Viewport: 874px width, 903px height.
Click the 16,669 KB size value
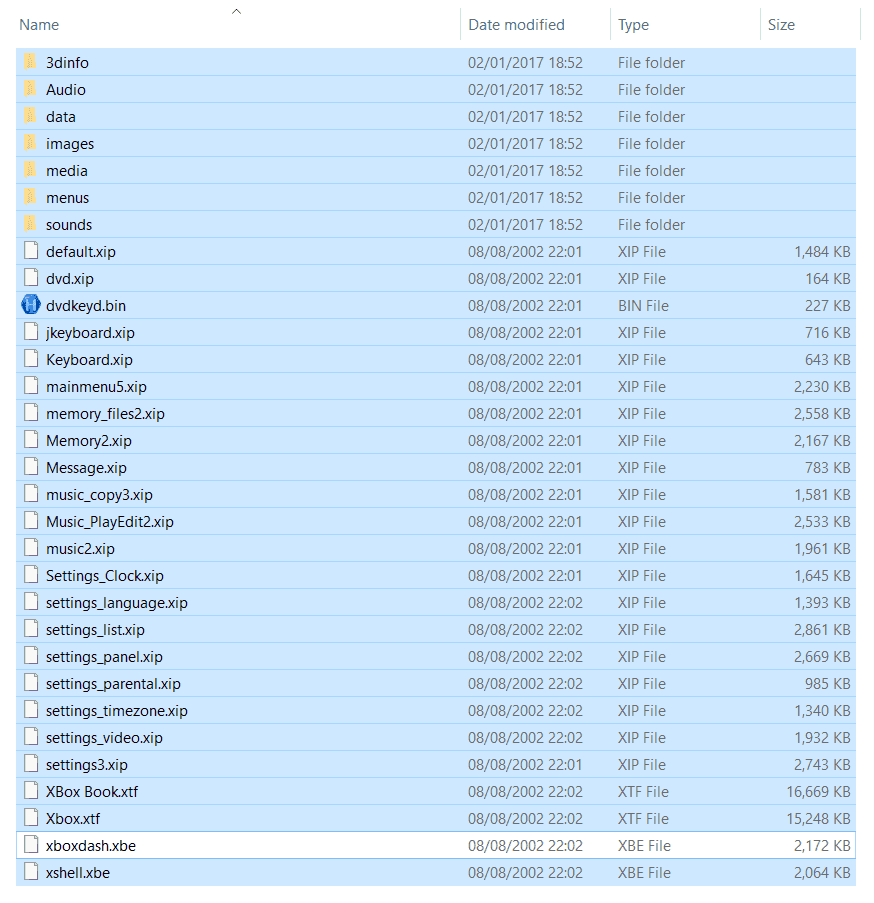(x=818, y=792)
